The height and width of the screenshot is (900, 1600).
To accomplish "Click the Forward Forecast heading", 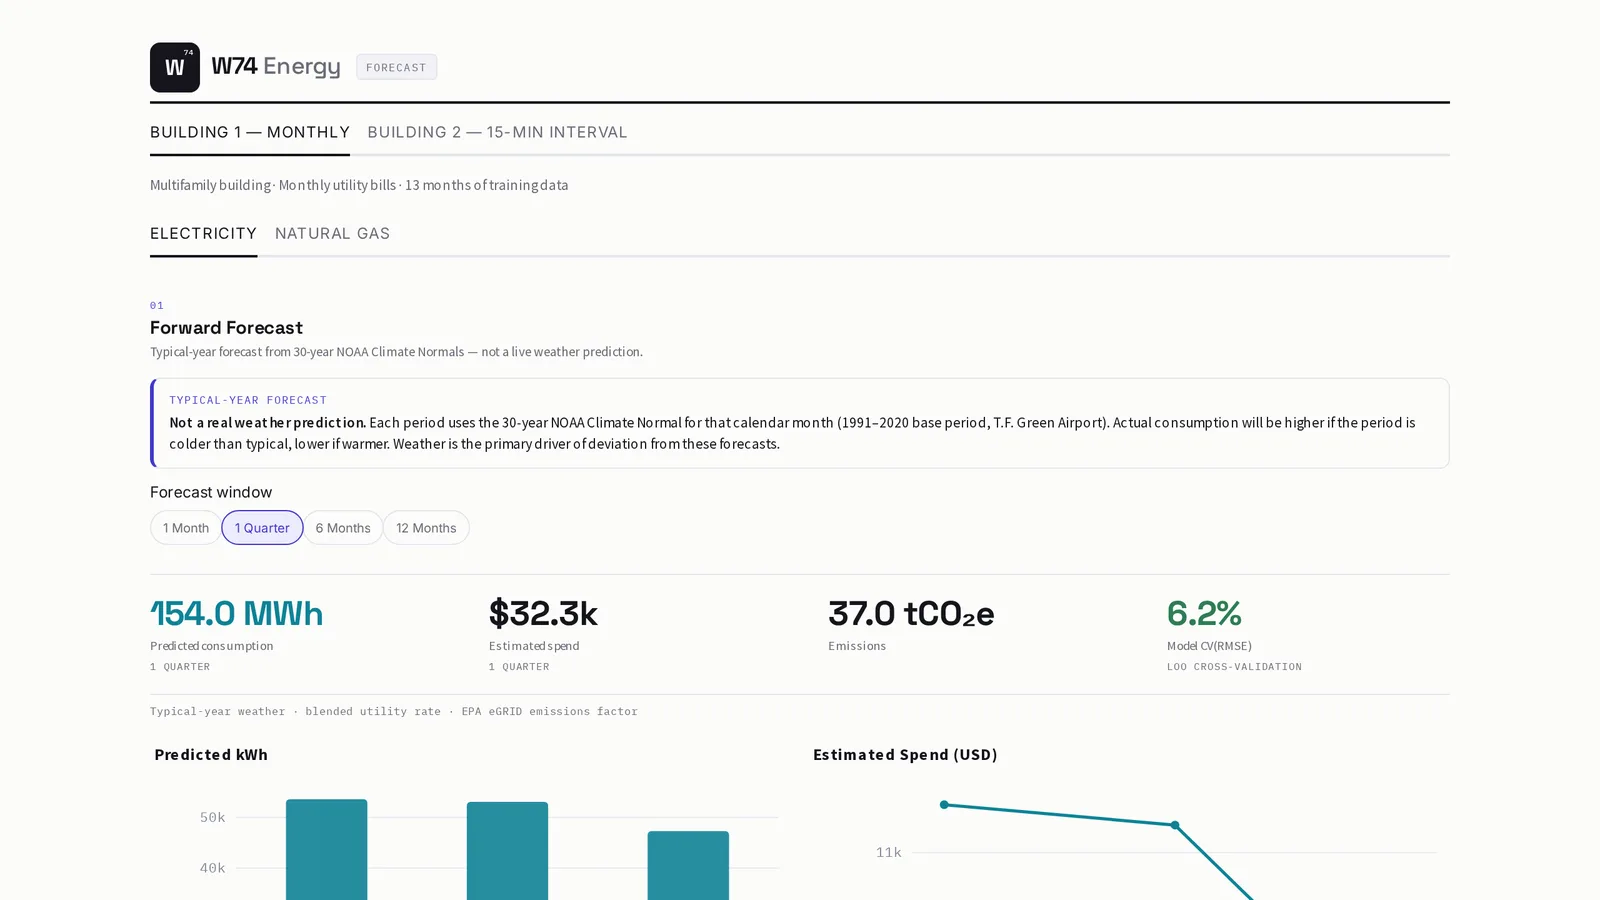I will [226, 328].
